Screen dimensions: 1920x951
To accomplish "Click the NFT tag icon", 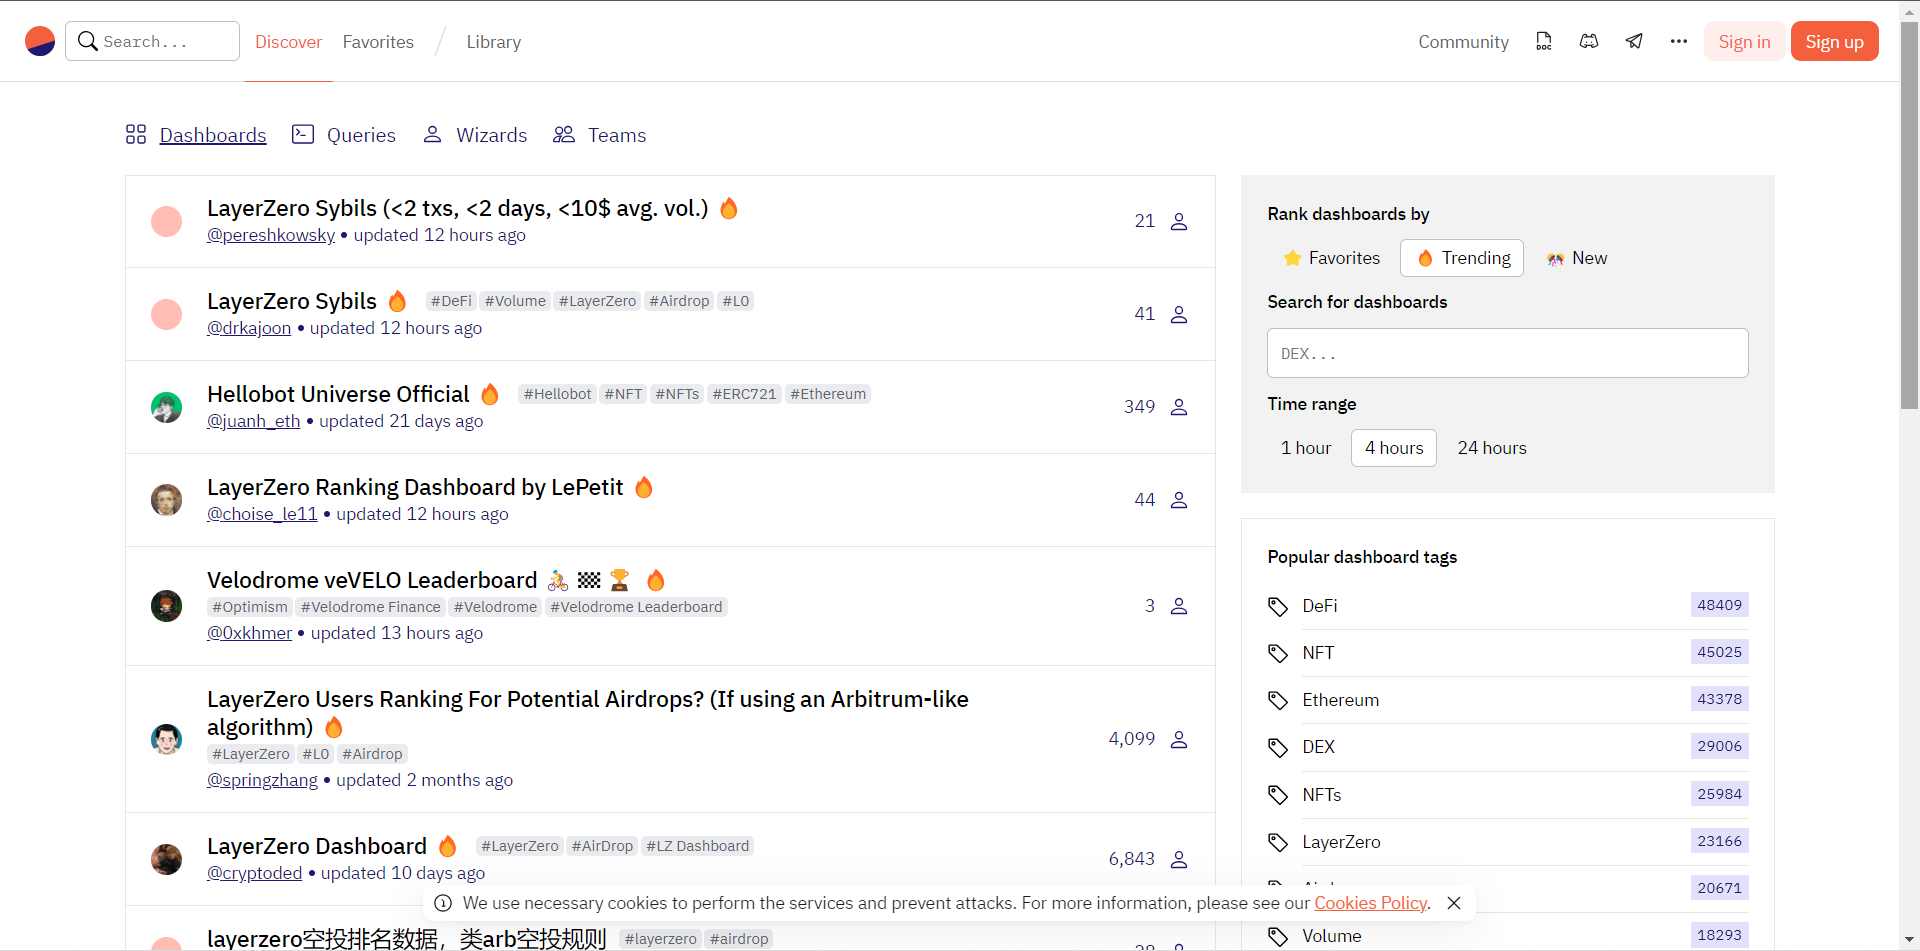I will (x=1278, y=653).
